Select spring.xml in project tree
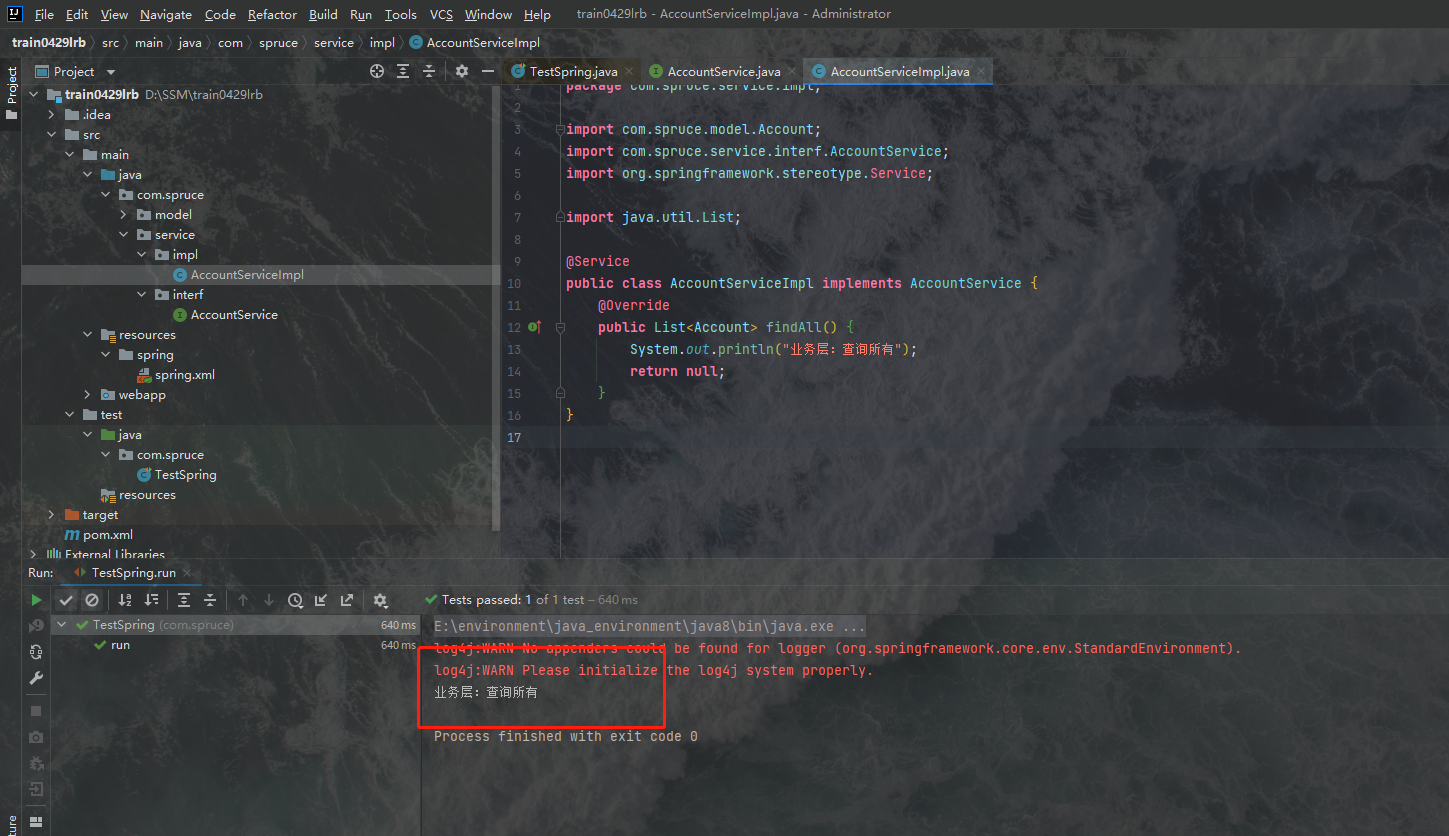This screenshot has width=1449, height=836. (184, 375)
